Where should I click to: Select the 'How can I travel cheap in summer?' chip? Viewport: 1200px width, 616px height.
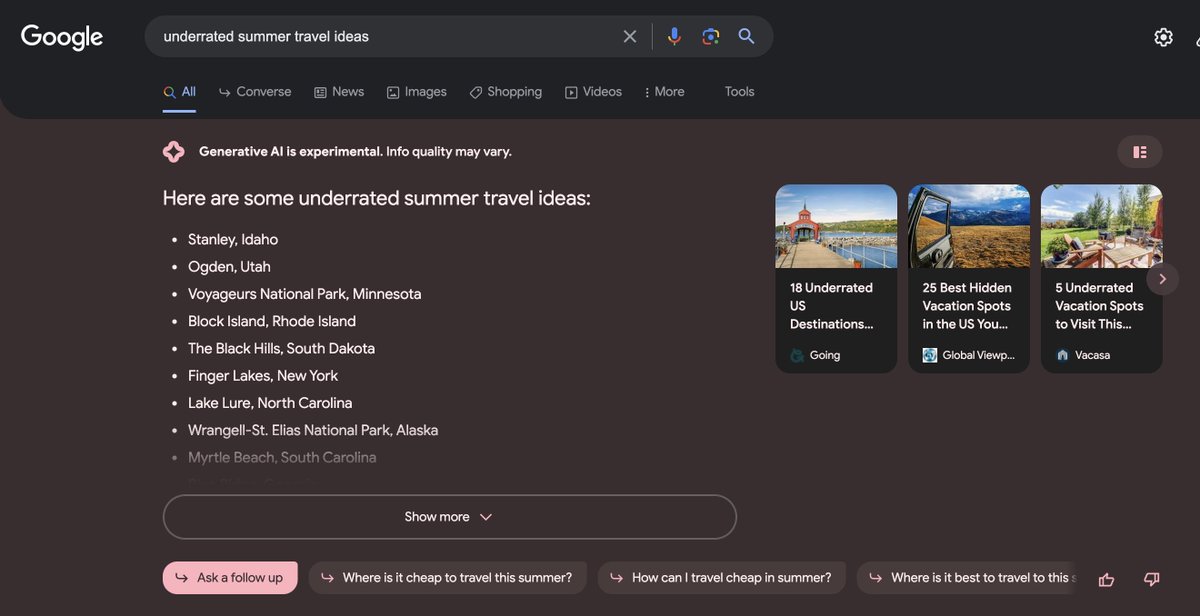pos(721,577)
